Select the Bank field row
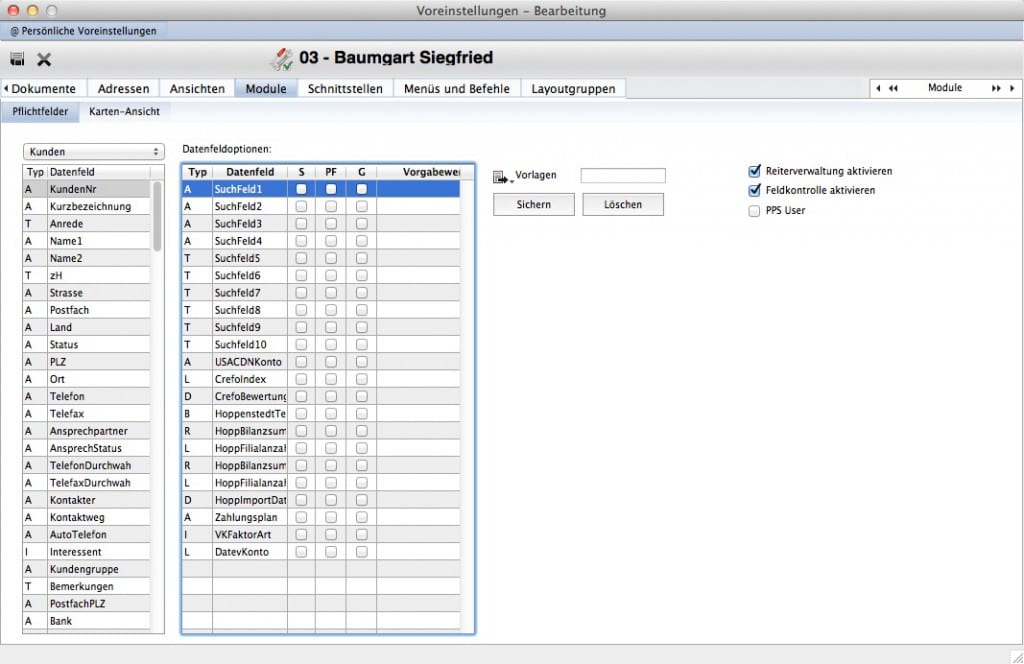 click(x=86, y=621)
